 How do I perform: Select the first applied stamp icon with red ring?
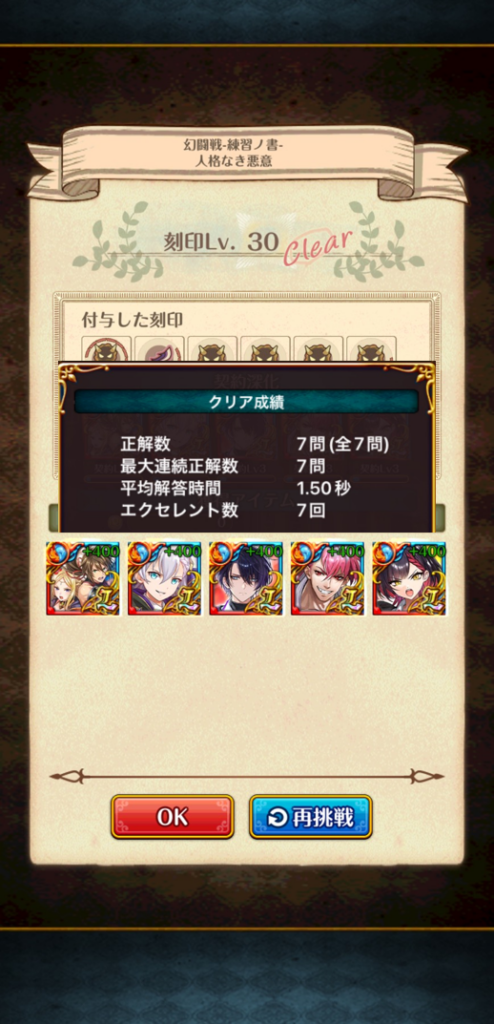[x=107, y=349]
